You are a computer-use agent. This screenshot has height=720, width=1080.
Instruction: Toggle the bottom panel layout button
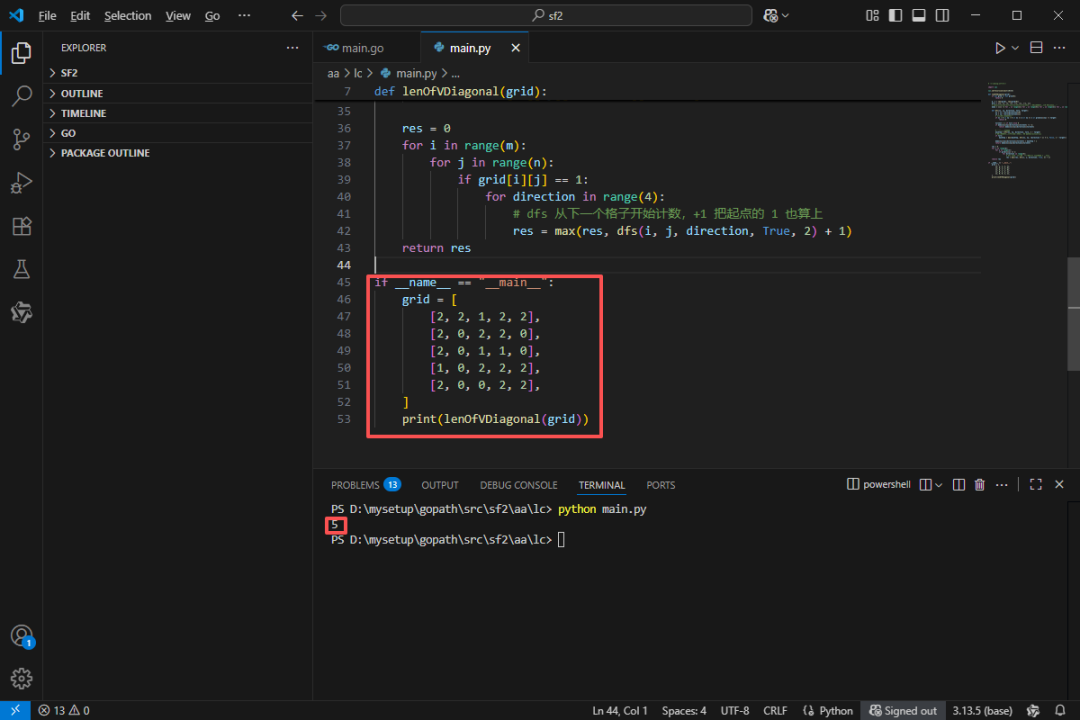pyautogui.click(x=918, y=16)
